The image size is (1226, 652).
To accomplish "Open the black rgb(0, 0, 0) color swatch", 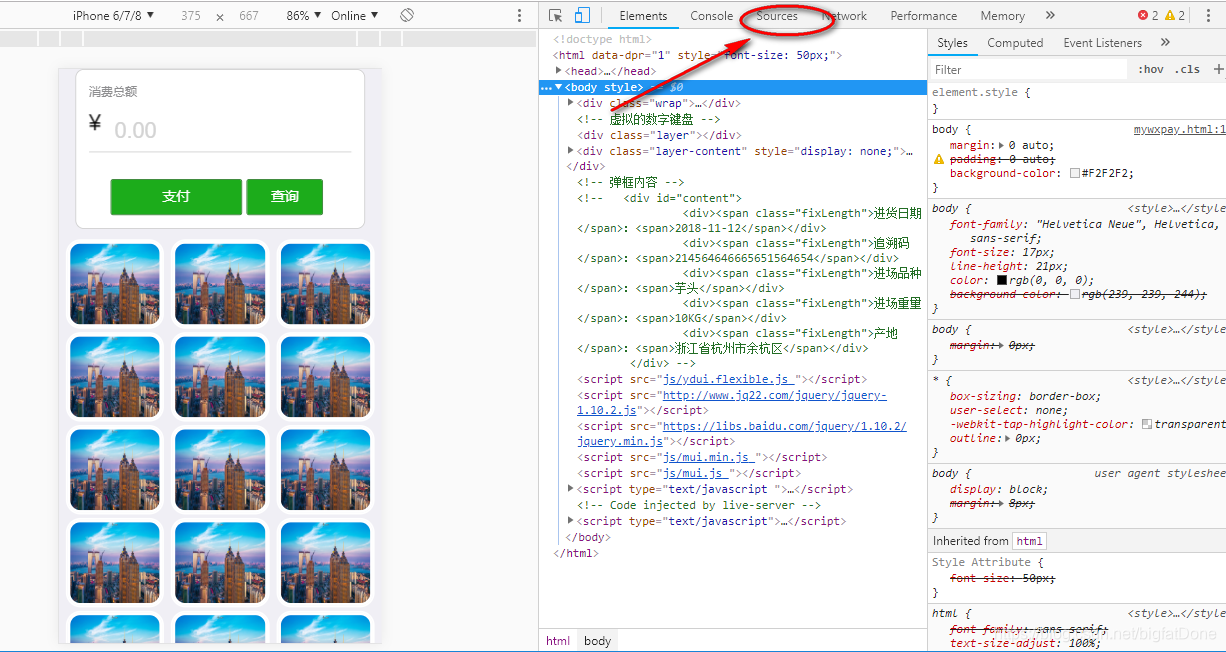I will coord(1002,280).
